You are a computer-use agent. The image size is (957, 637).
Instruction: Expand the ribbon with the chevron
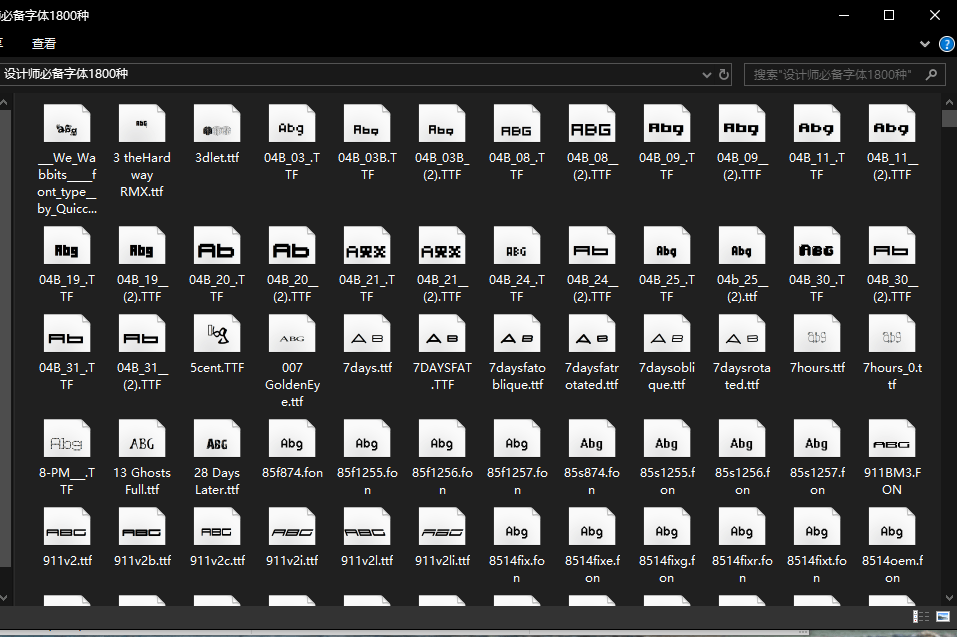(x=925, y=44)
